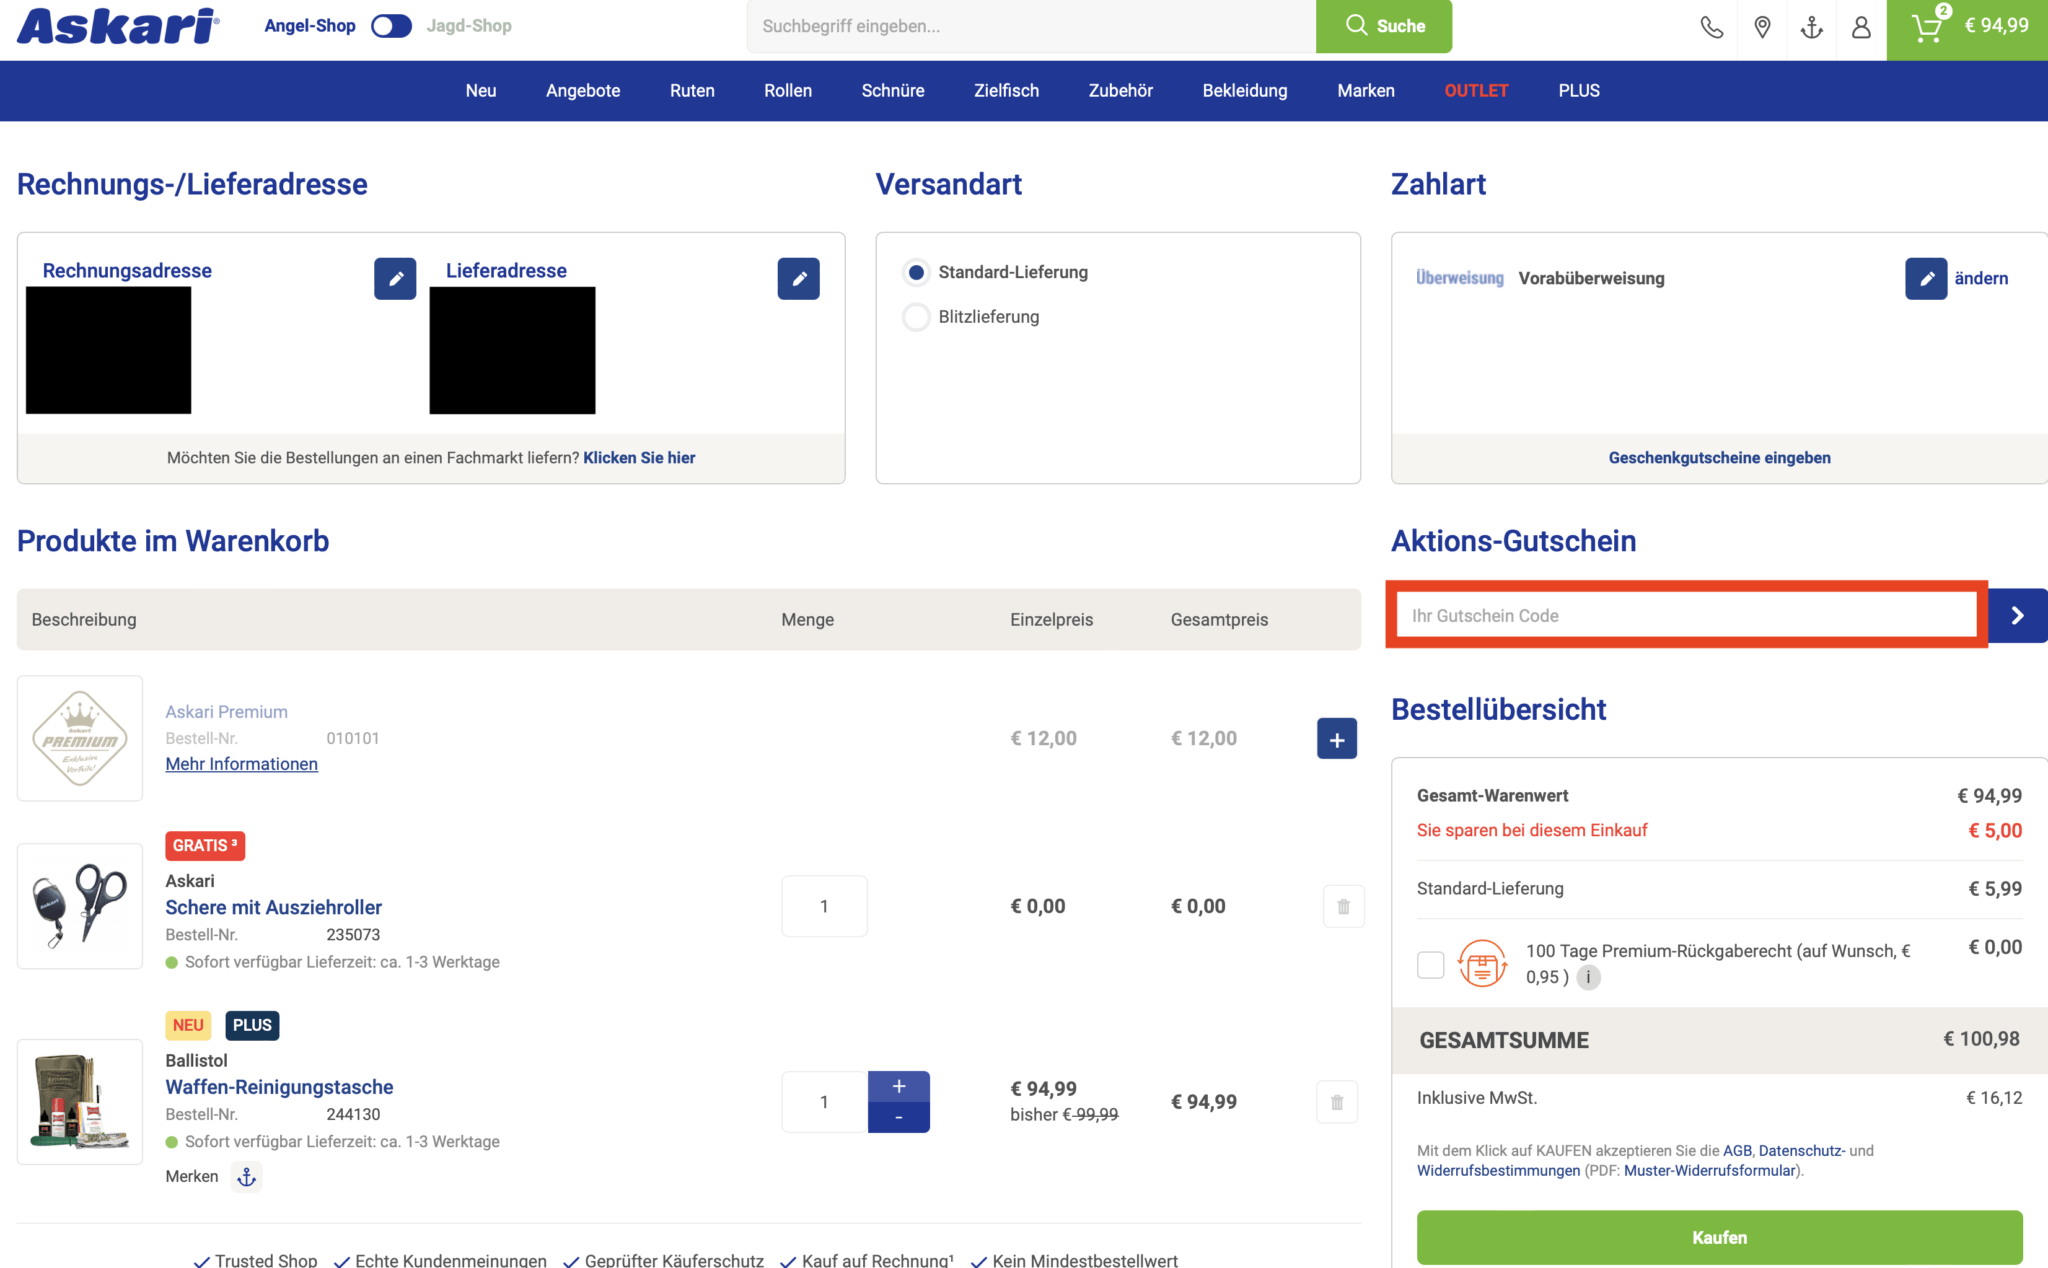Delete Waffen-Reinigungstasche with trash icon
Screen dimensions: 2048x1268
[1337, 1102]
